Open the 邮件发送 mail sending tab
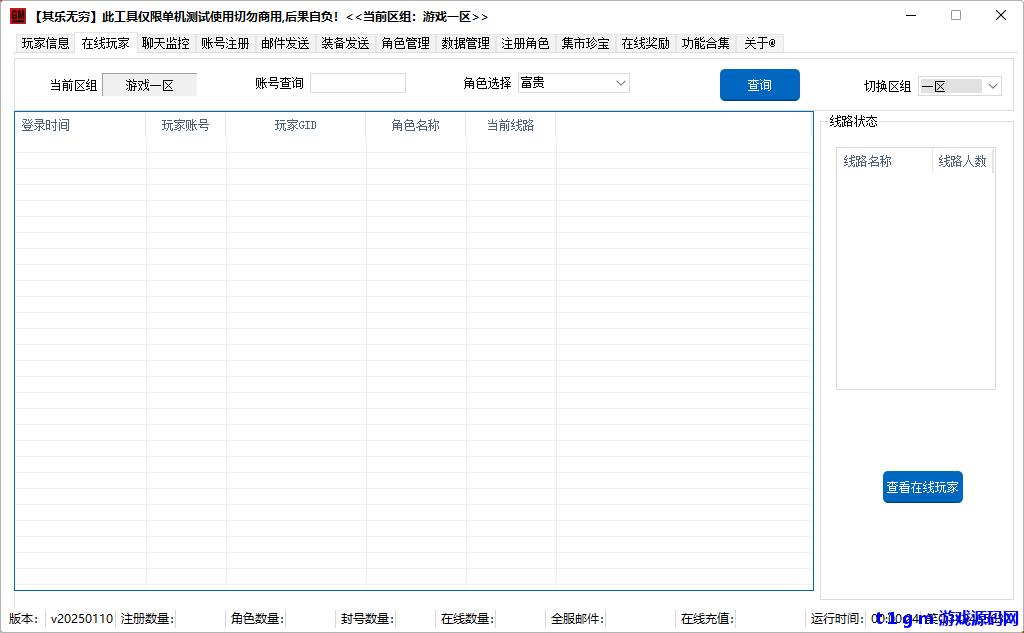Viewport: 1024px width, 633px height. [285, 43]
